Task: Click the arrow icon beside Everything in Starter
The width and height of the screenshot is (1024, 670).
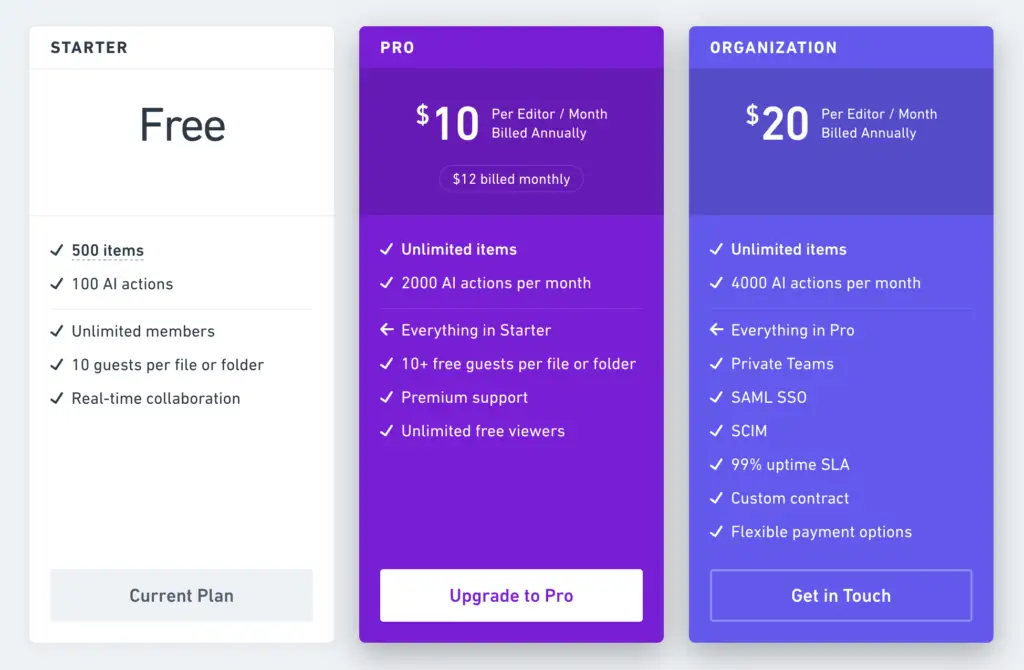Action: point(387,329)
